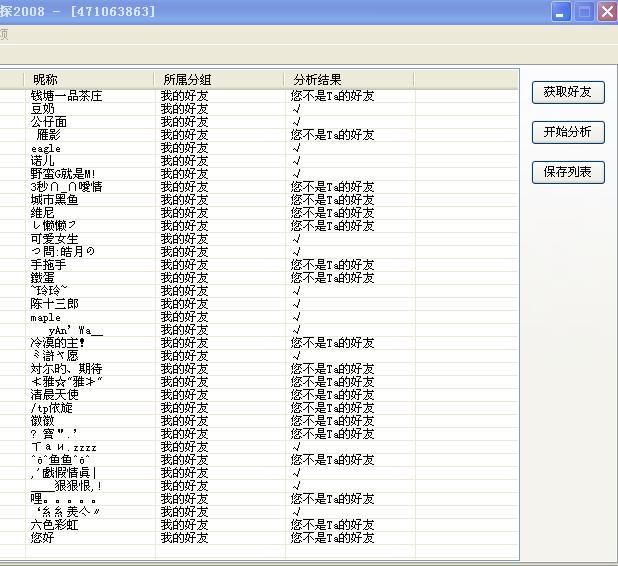Sort by the 昵称 column header
Screen dimensions: 618x566
click(46, 79)
